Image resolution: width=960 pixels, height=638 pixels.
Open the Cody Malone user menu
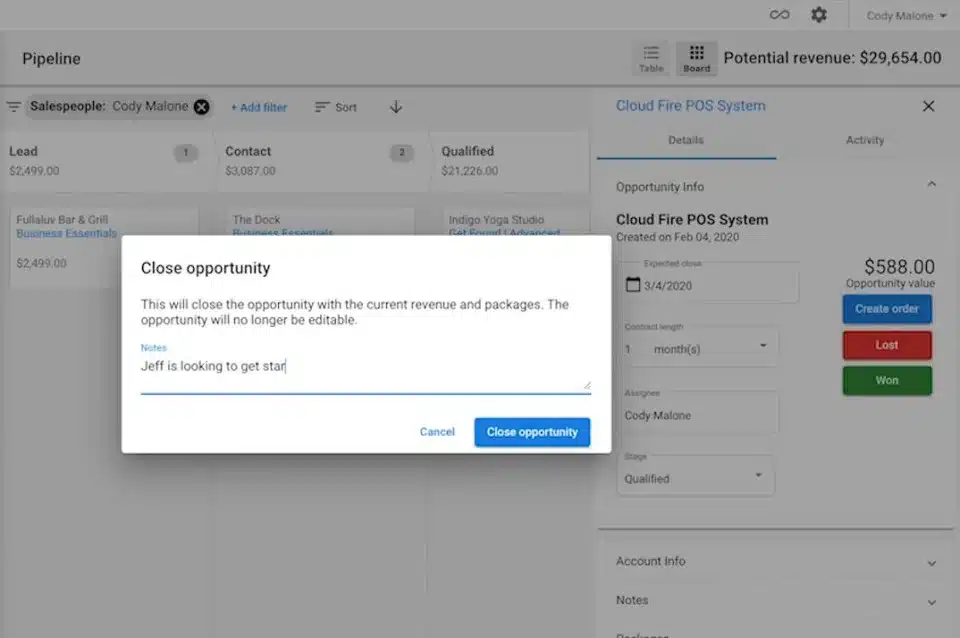[x=906, y=16]
